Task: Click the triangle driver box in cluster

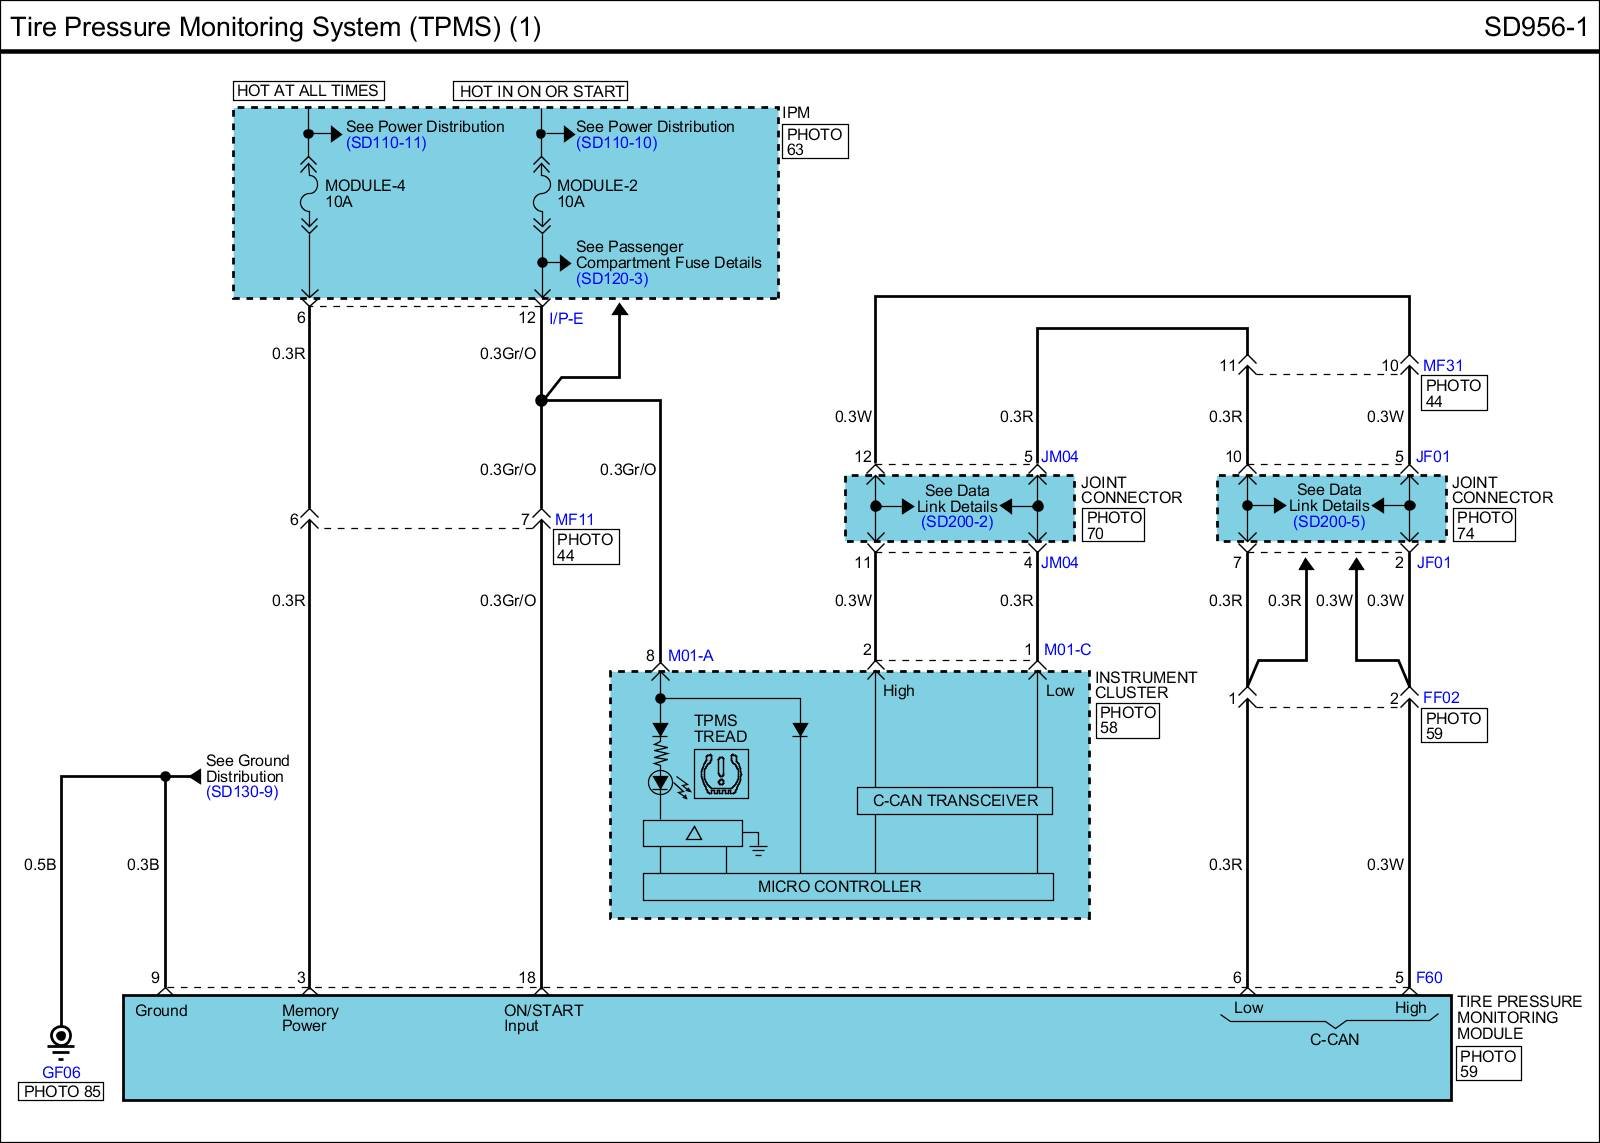Action: pos(692,833)
